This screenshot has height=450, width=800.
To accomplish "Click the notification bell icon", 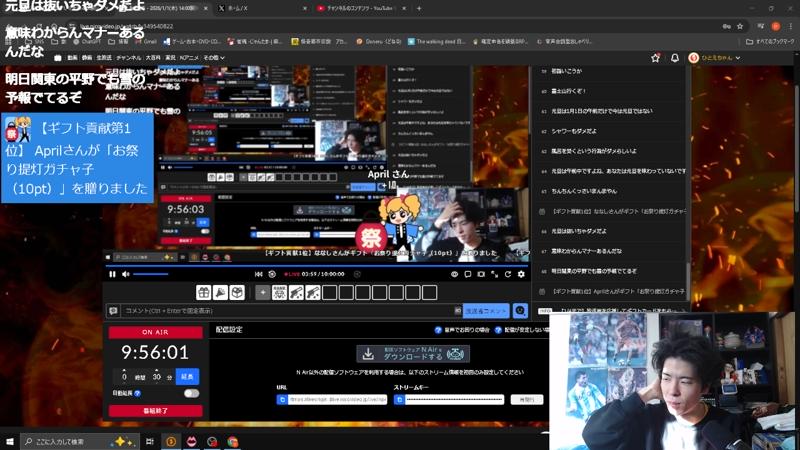I will click(x=675, y=58).
